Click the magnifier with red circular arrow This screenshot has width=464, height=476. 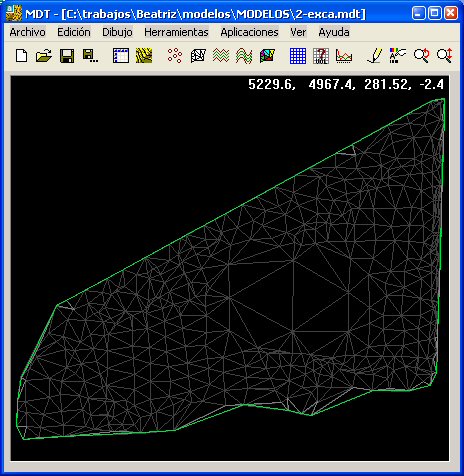(x=421, y=56)
